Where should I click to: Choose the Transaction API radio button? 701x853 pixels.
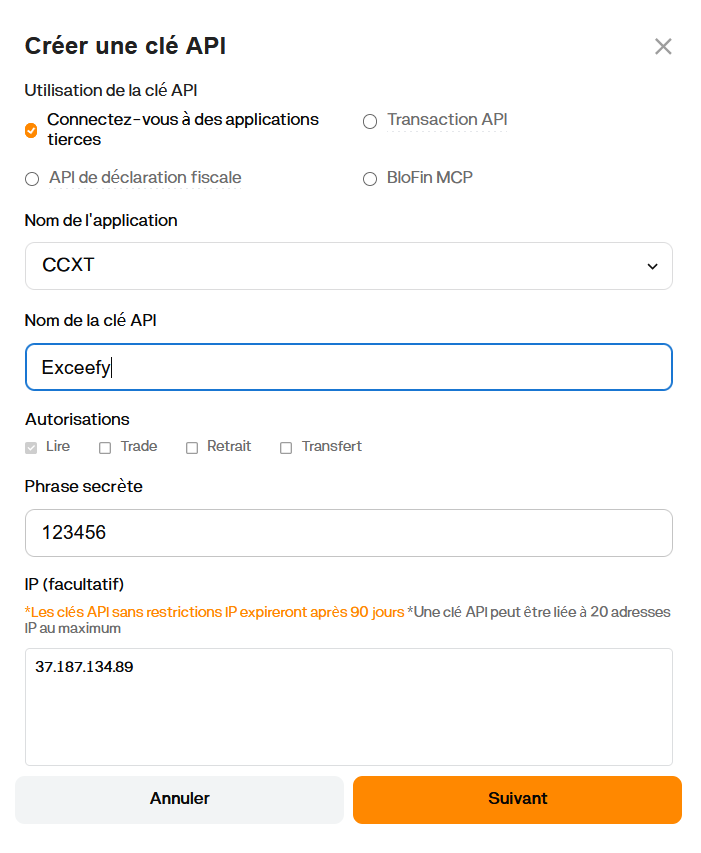click(x=370, y=121)
